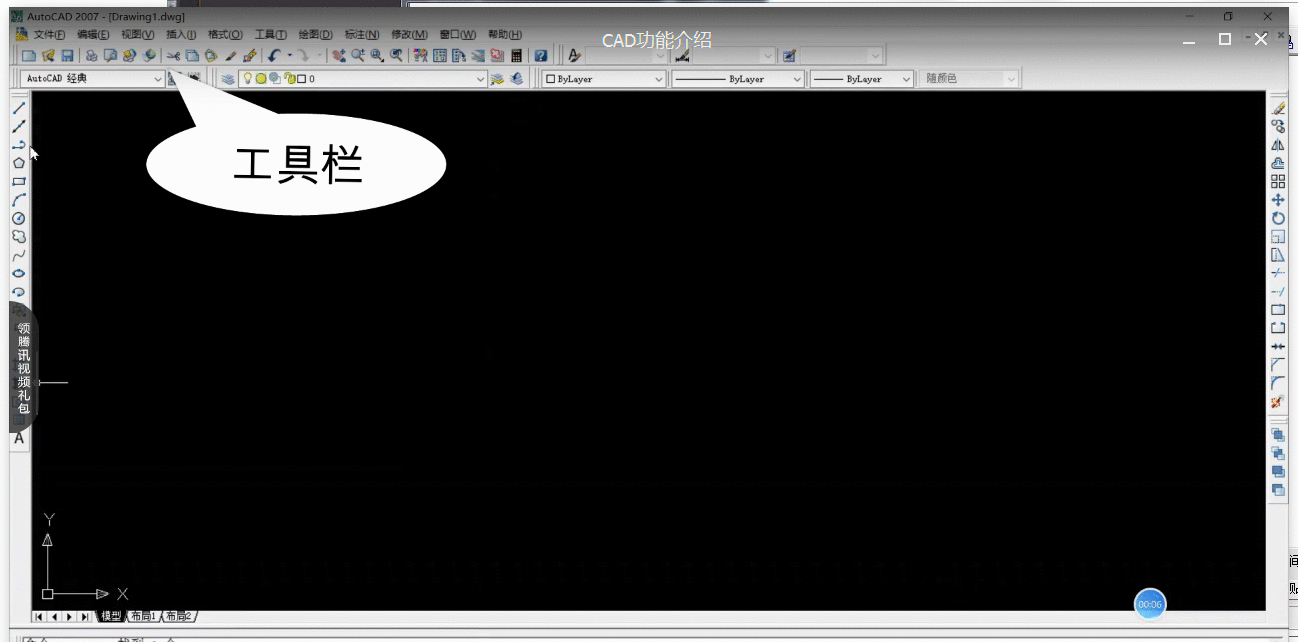Expand the layer list dropdown

click(x=480, y=79)
